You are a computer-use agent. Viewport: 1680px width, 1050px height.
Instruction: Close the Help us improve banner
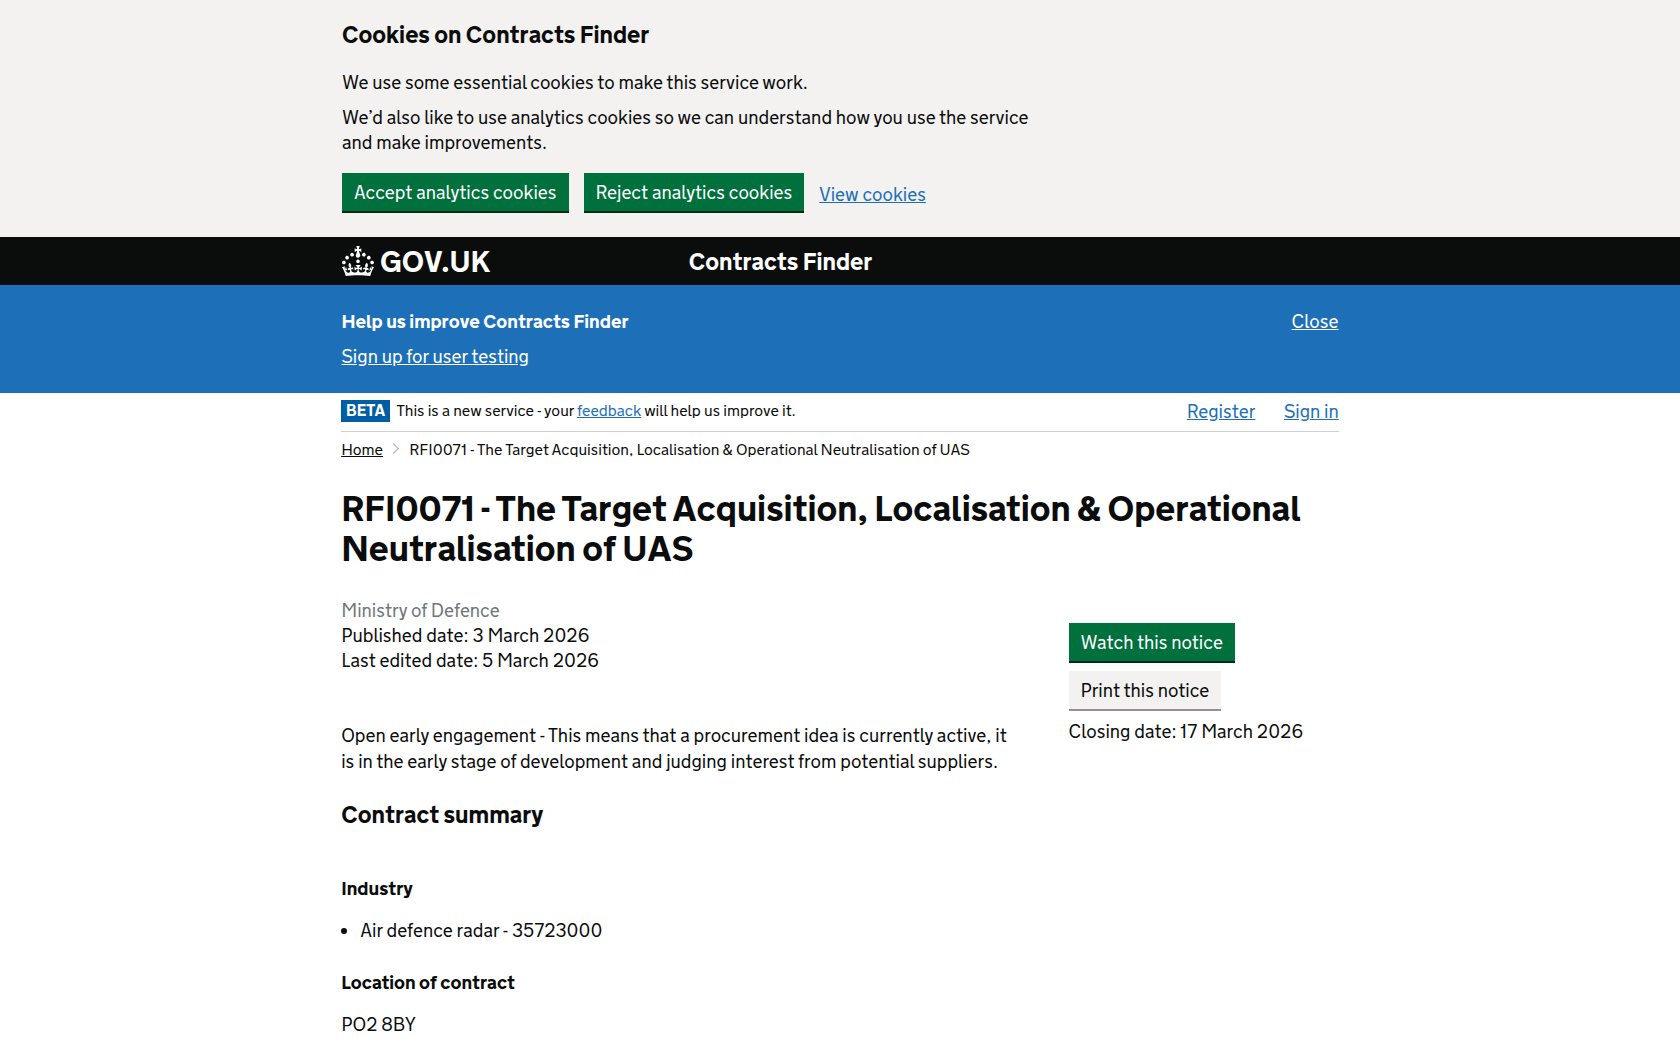[1314, 322]
